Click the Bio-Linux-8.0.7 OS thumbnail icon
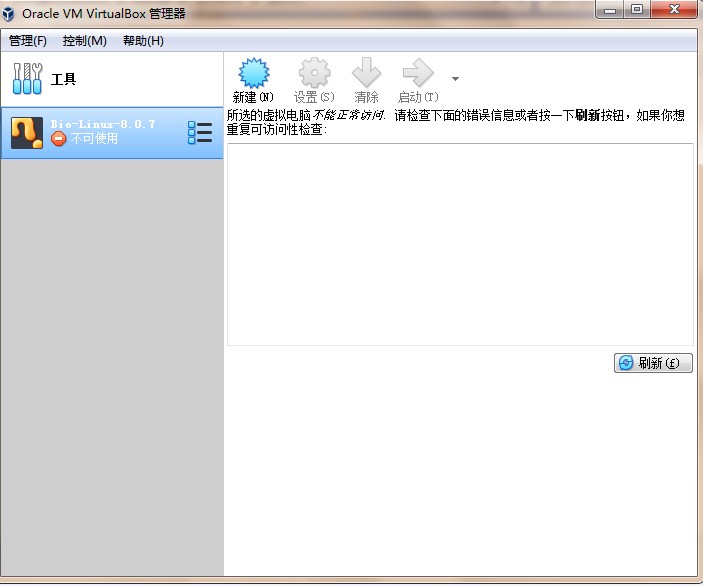Screen dimensions: 703x586 [27, 133]
